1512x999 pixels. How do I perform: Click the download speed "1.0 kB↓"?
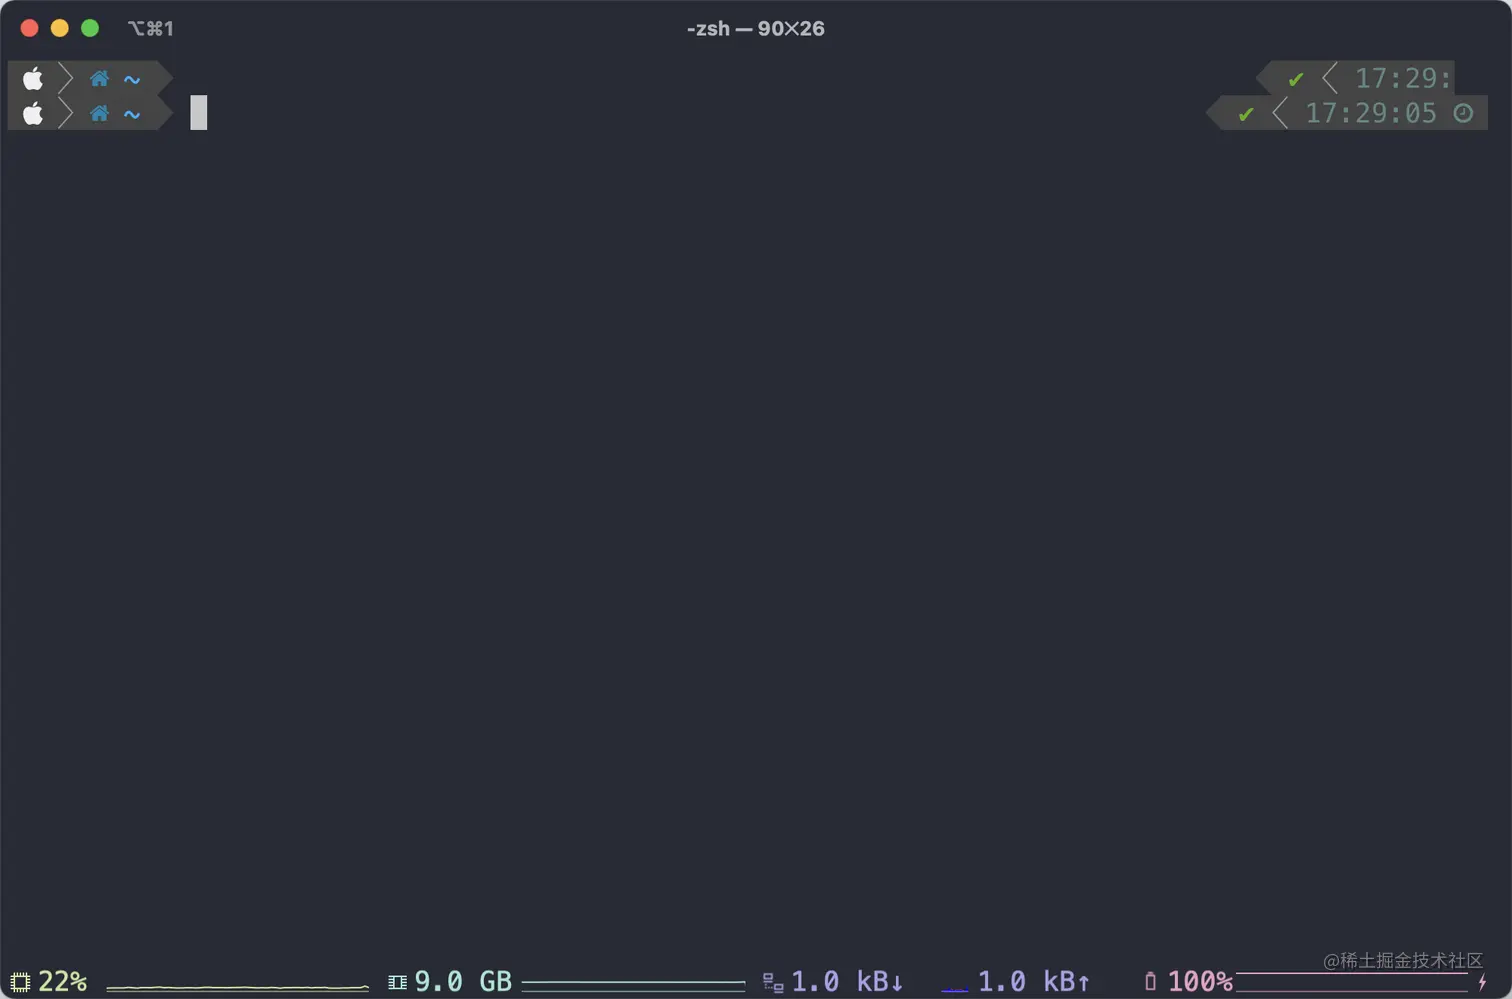(847, 982)
